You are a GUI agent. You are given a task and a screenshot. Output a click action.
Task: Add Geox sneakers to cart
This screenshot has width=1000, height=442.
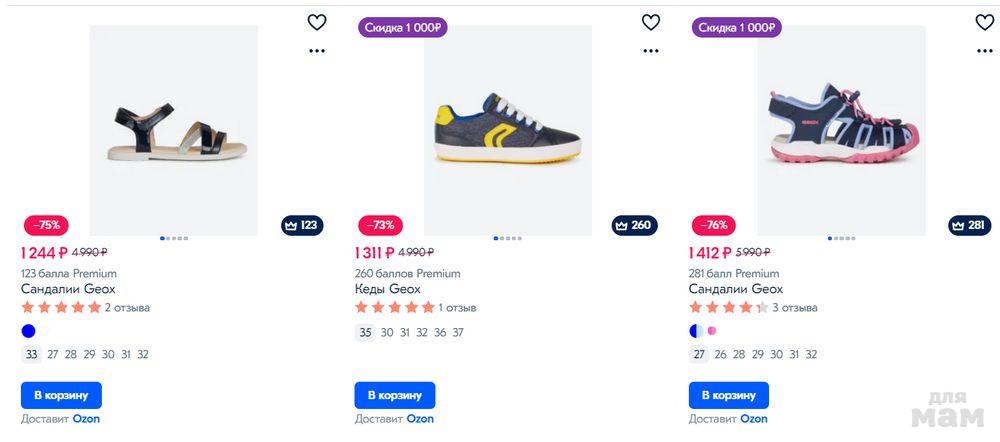click(394, 395)
